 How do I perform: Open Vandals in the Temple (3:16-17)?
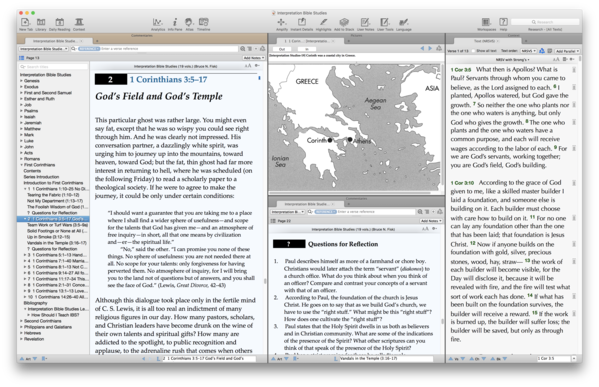57,243
